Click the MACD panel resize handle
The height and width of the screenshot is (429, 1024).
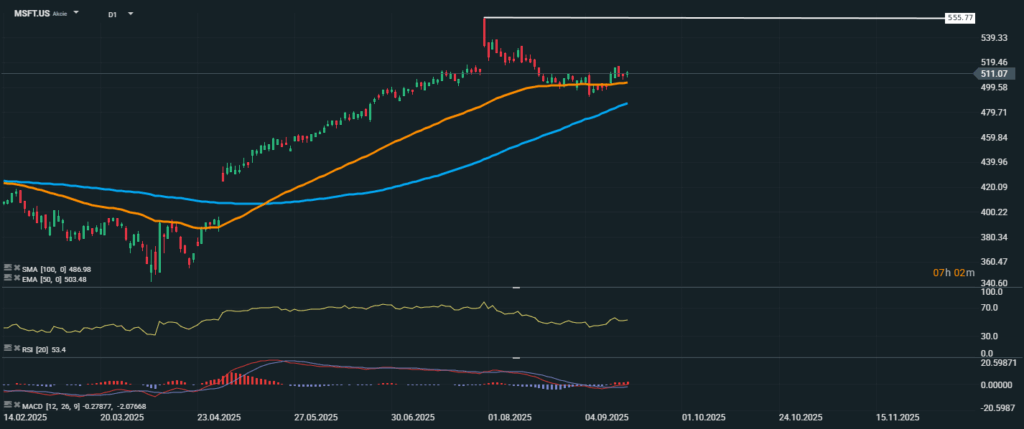coord(517,357)
